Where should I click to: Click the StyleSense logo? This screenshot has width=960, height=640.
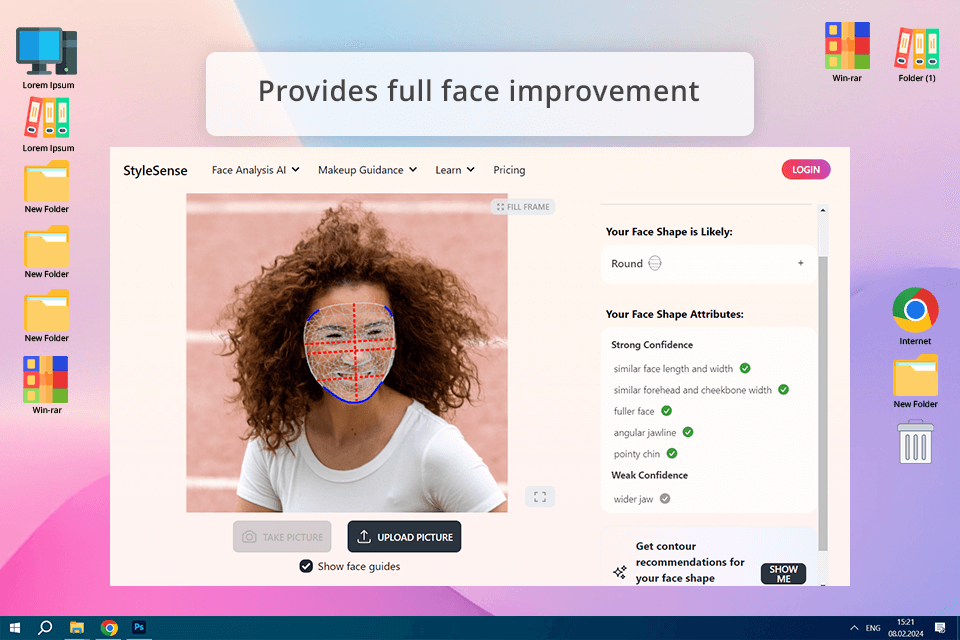(155, 170)
